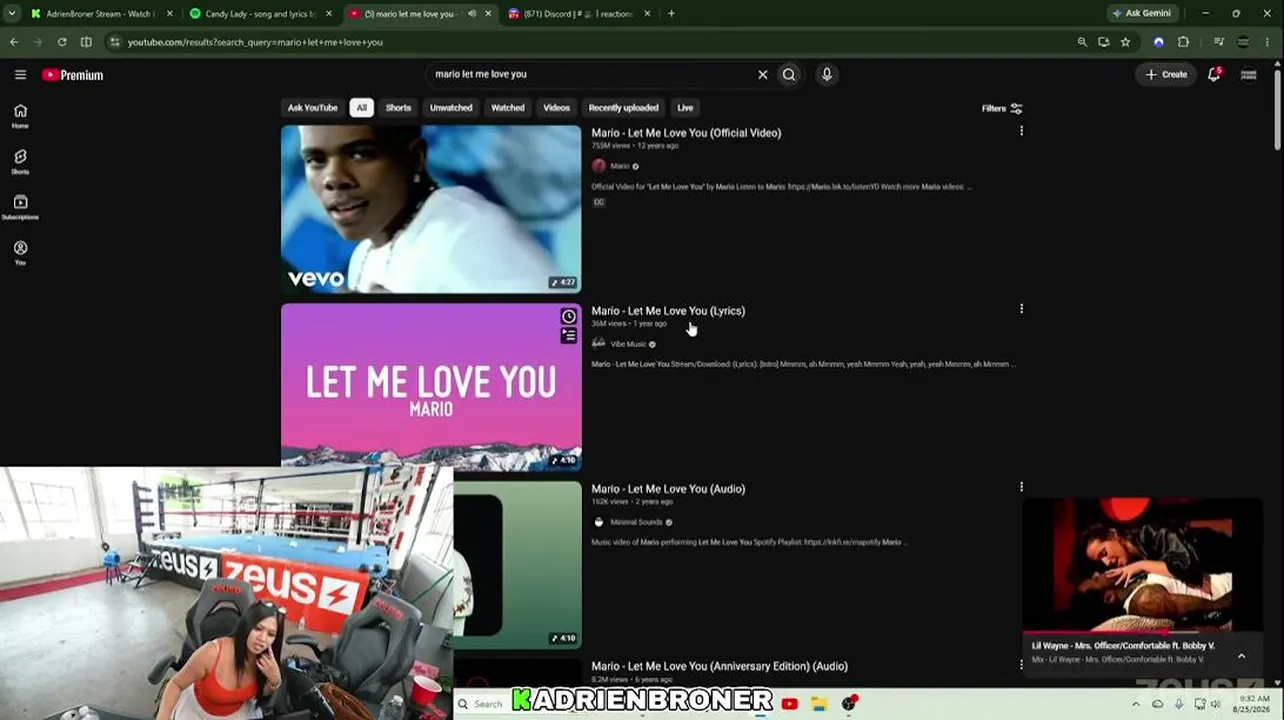Image resolution: width=1284 pixels, height=720 pixels.
Task: Select the Live filter chip
Action: tap(685, 108)
